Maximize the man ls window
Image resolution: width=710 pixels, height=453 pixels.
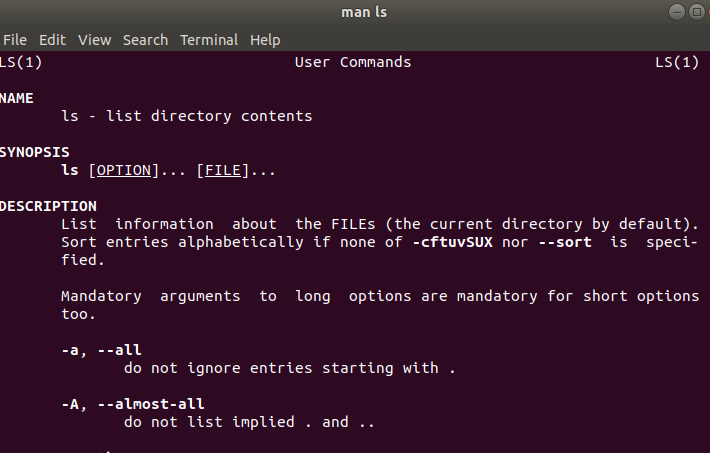[696, 12]
